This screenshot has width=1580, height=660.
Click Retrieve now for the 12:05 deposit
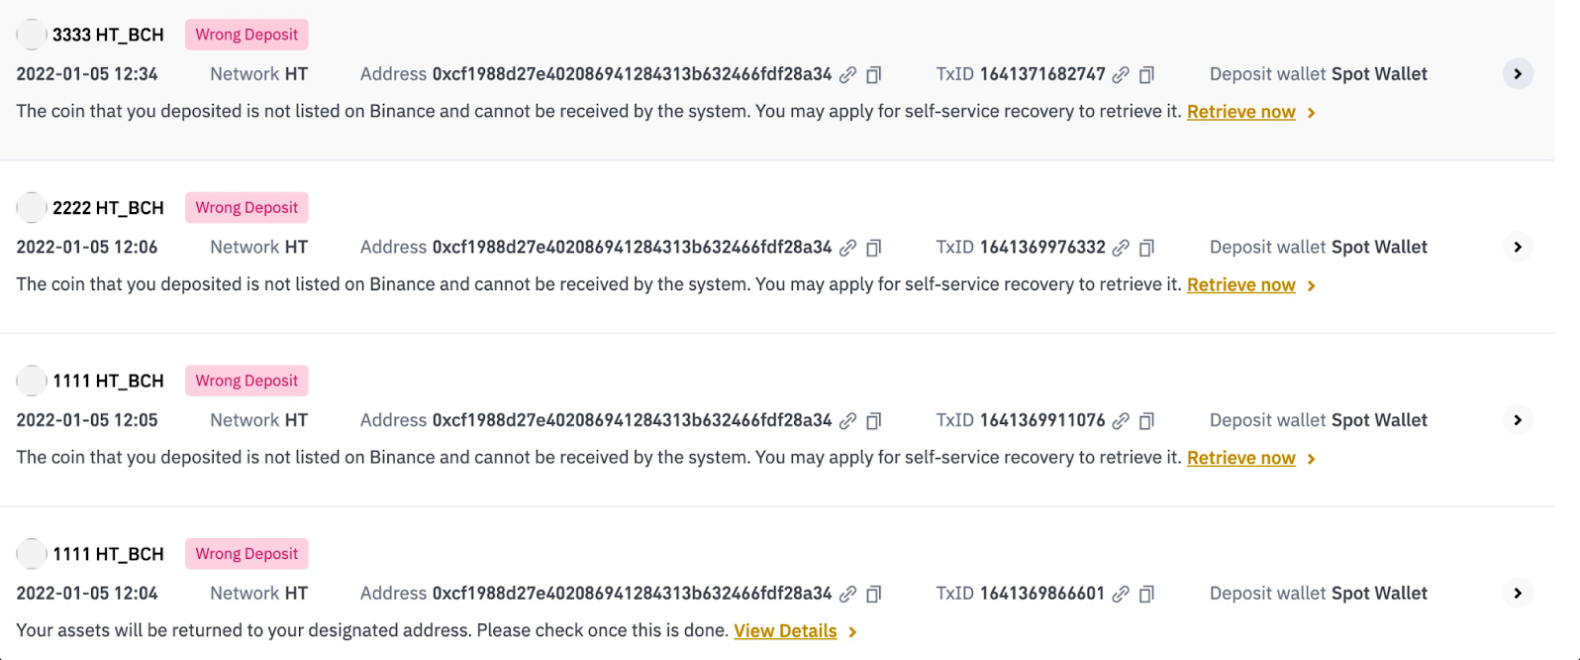click(x=1241, y=458)
